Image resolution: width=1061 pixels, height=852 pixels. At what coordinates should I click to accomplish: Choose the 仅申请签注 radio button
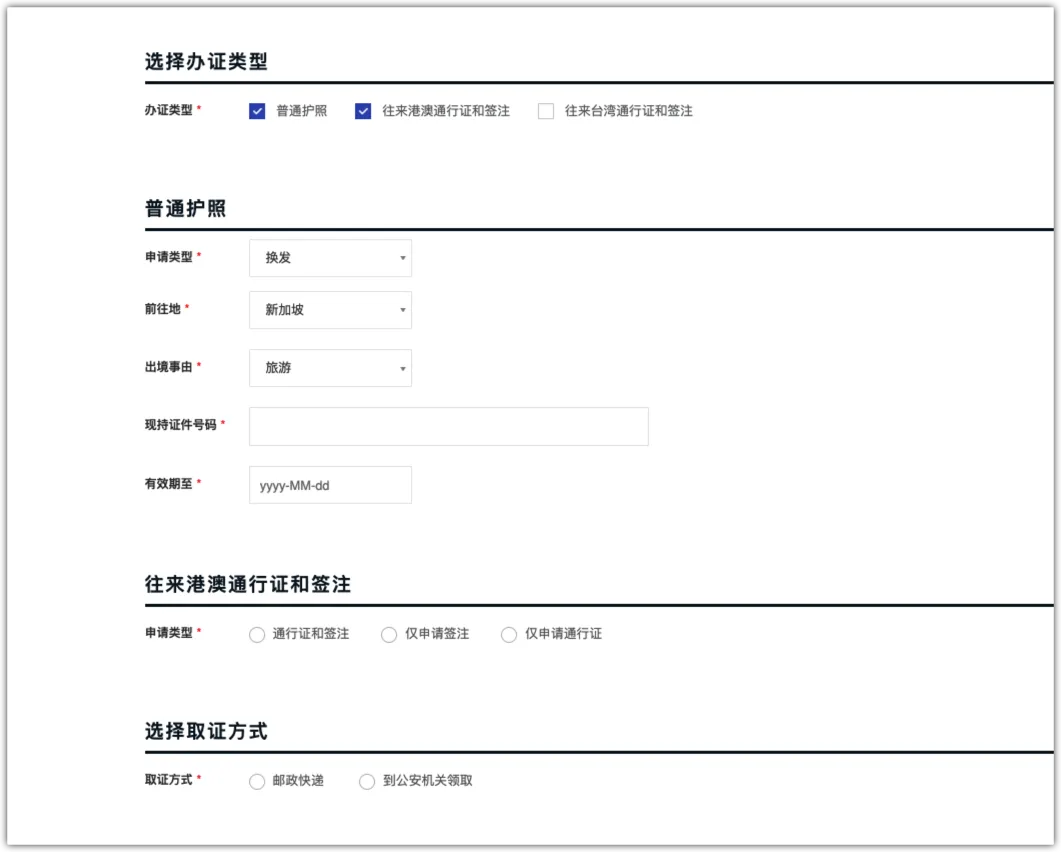pos(389,634)
